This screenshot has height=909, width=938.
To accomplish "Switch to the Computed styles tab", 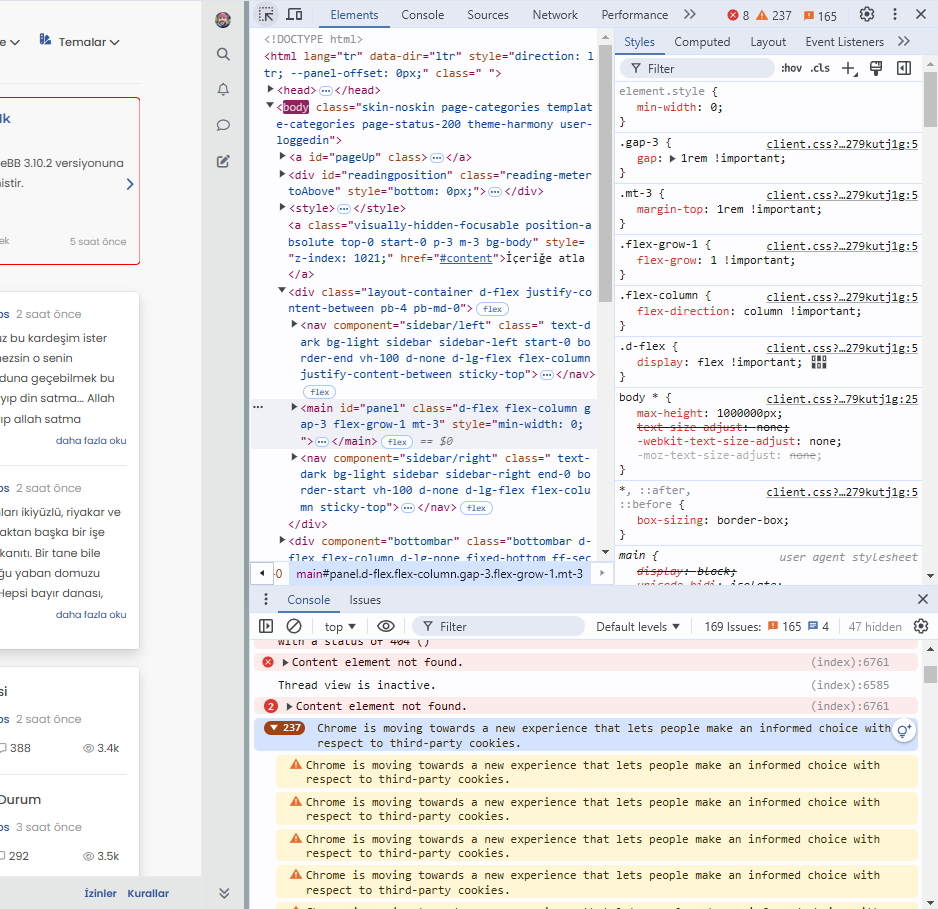I will (x=702, y=42).
